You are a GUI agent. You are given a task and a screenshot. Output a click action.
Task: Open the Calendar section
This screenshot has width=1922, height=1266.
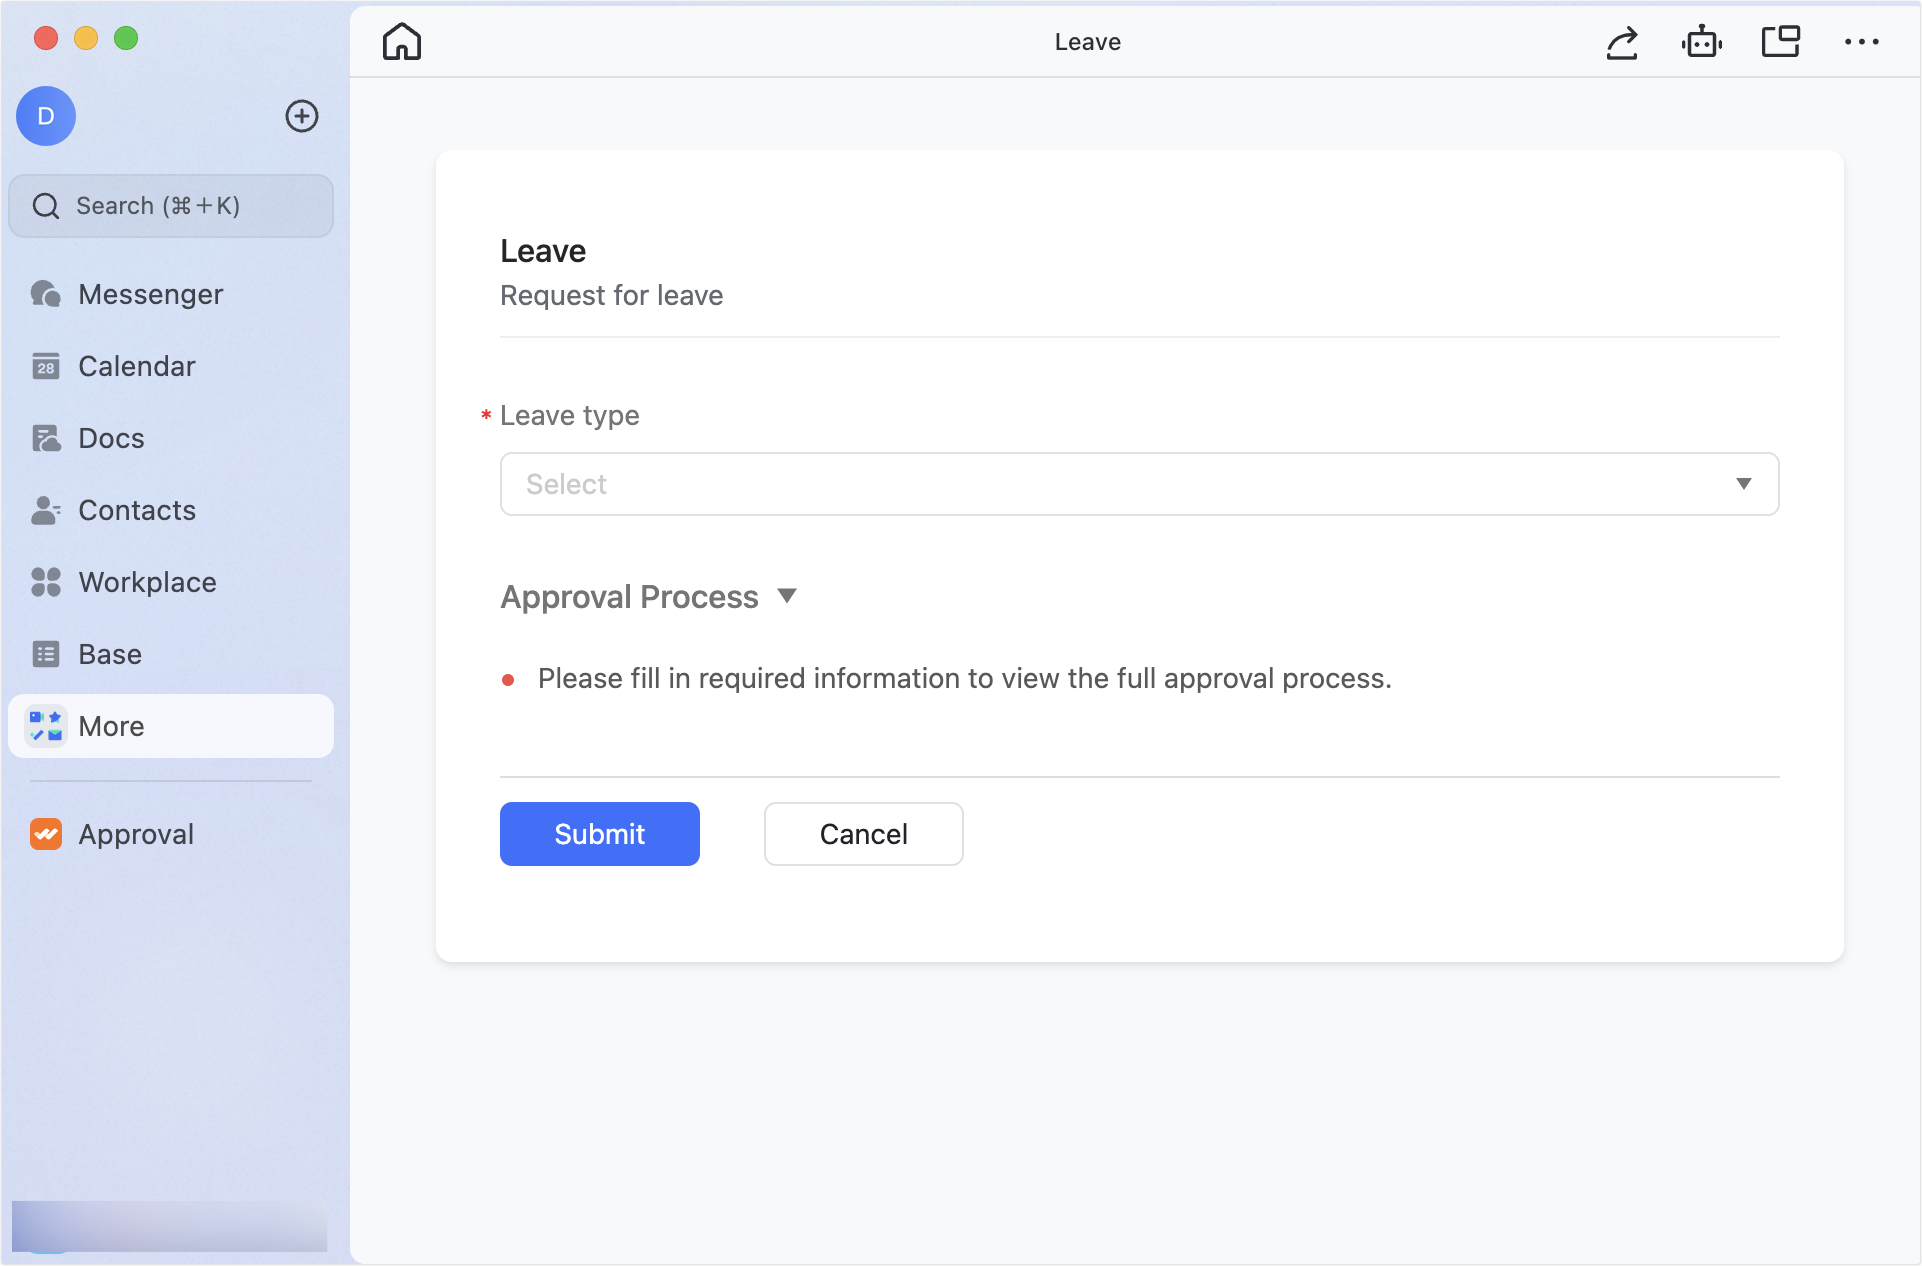[137, 366]
